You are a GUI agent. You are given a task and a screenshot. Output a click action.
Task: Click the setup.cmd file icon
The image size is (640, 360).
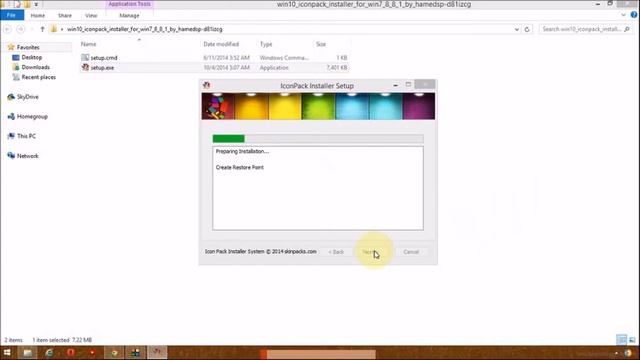coord(85,58)
